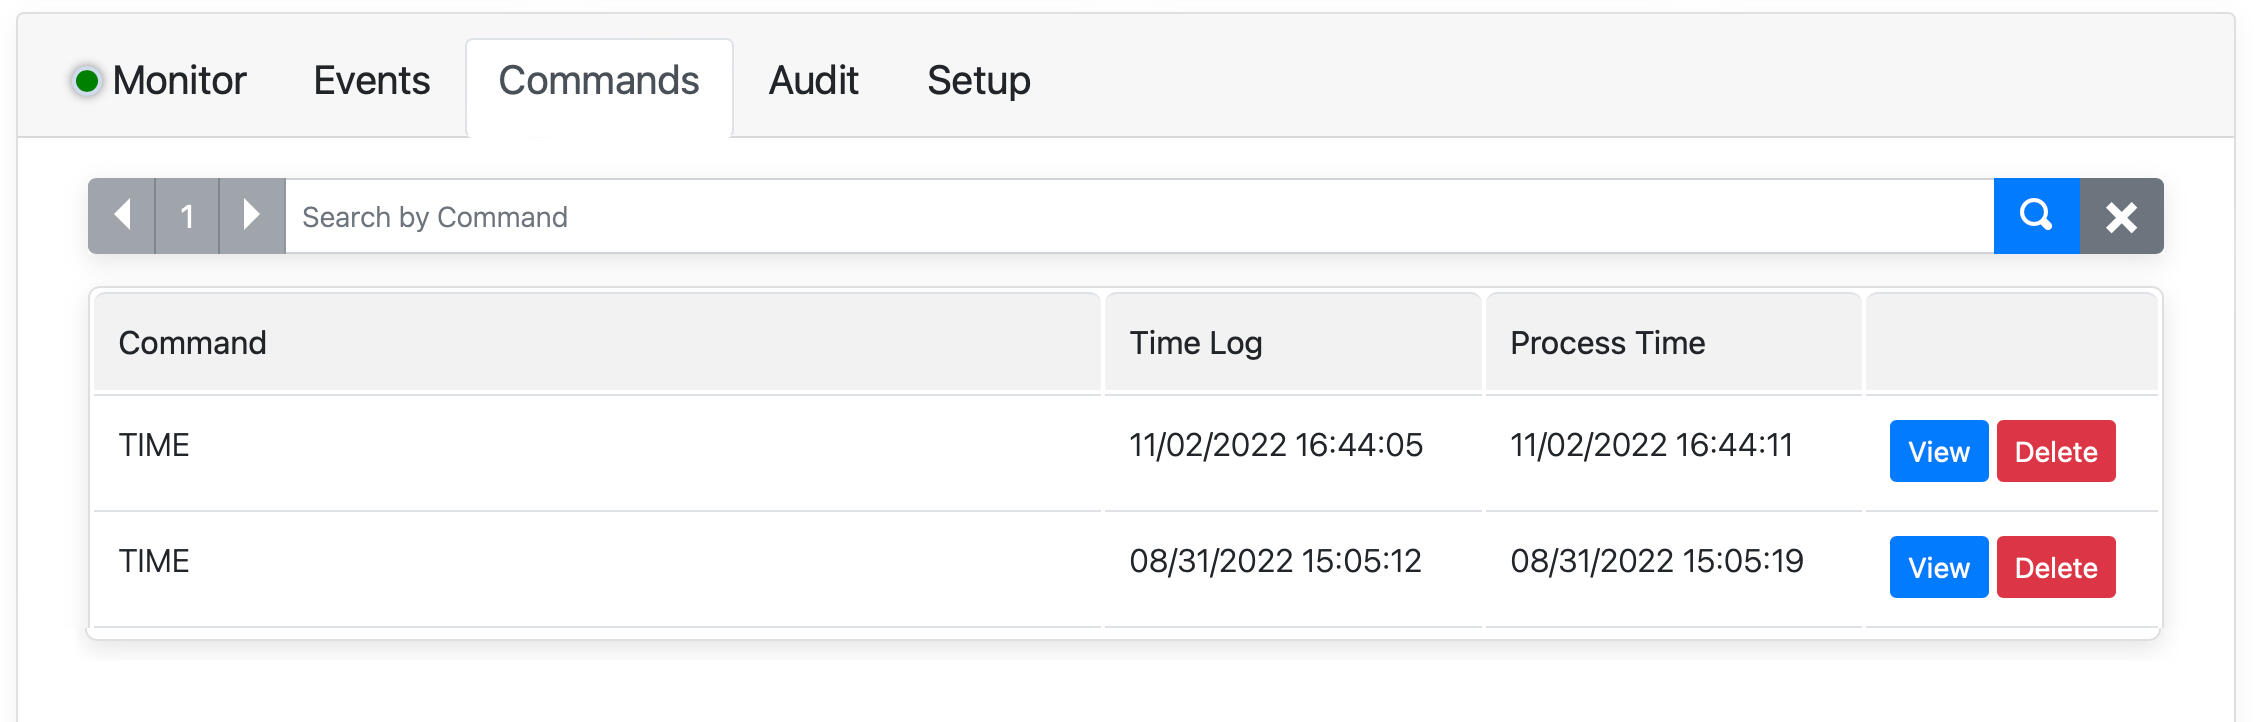The width and height of the screenshot is (2254, 722).
Task: Switch to the Events tab
Action: (x=371, y=81)
